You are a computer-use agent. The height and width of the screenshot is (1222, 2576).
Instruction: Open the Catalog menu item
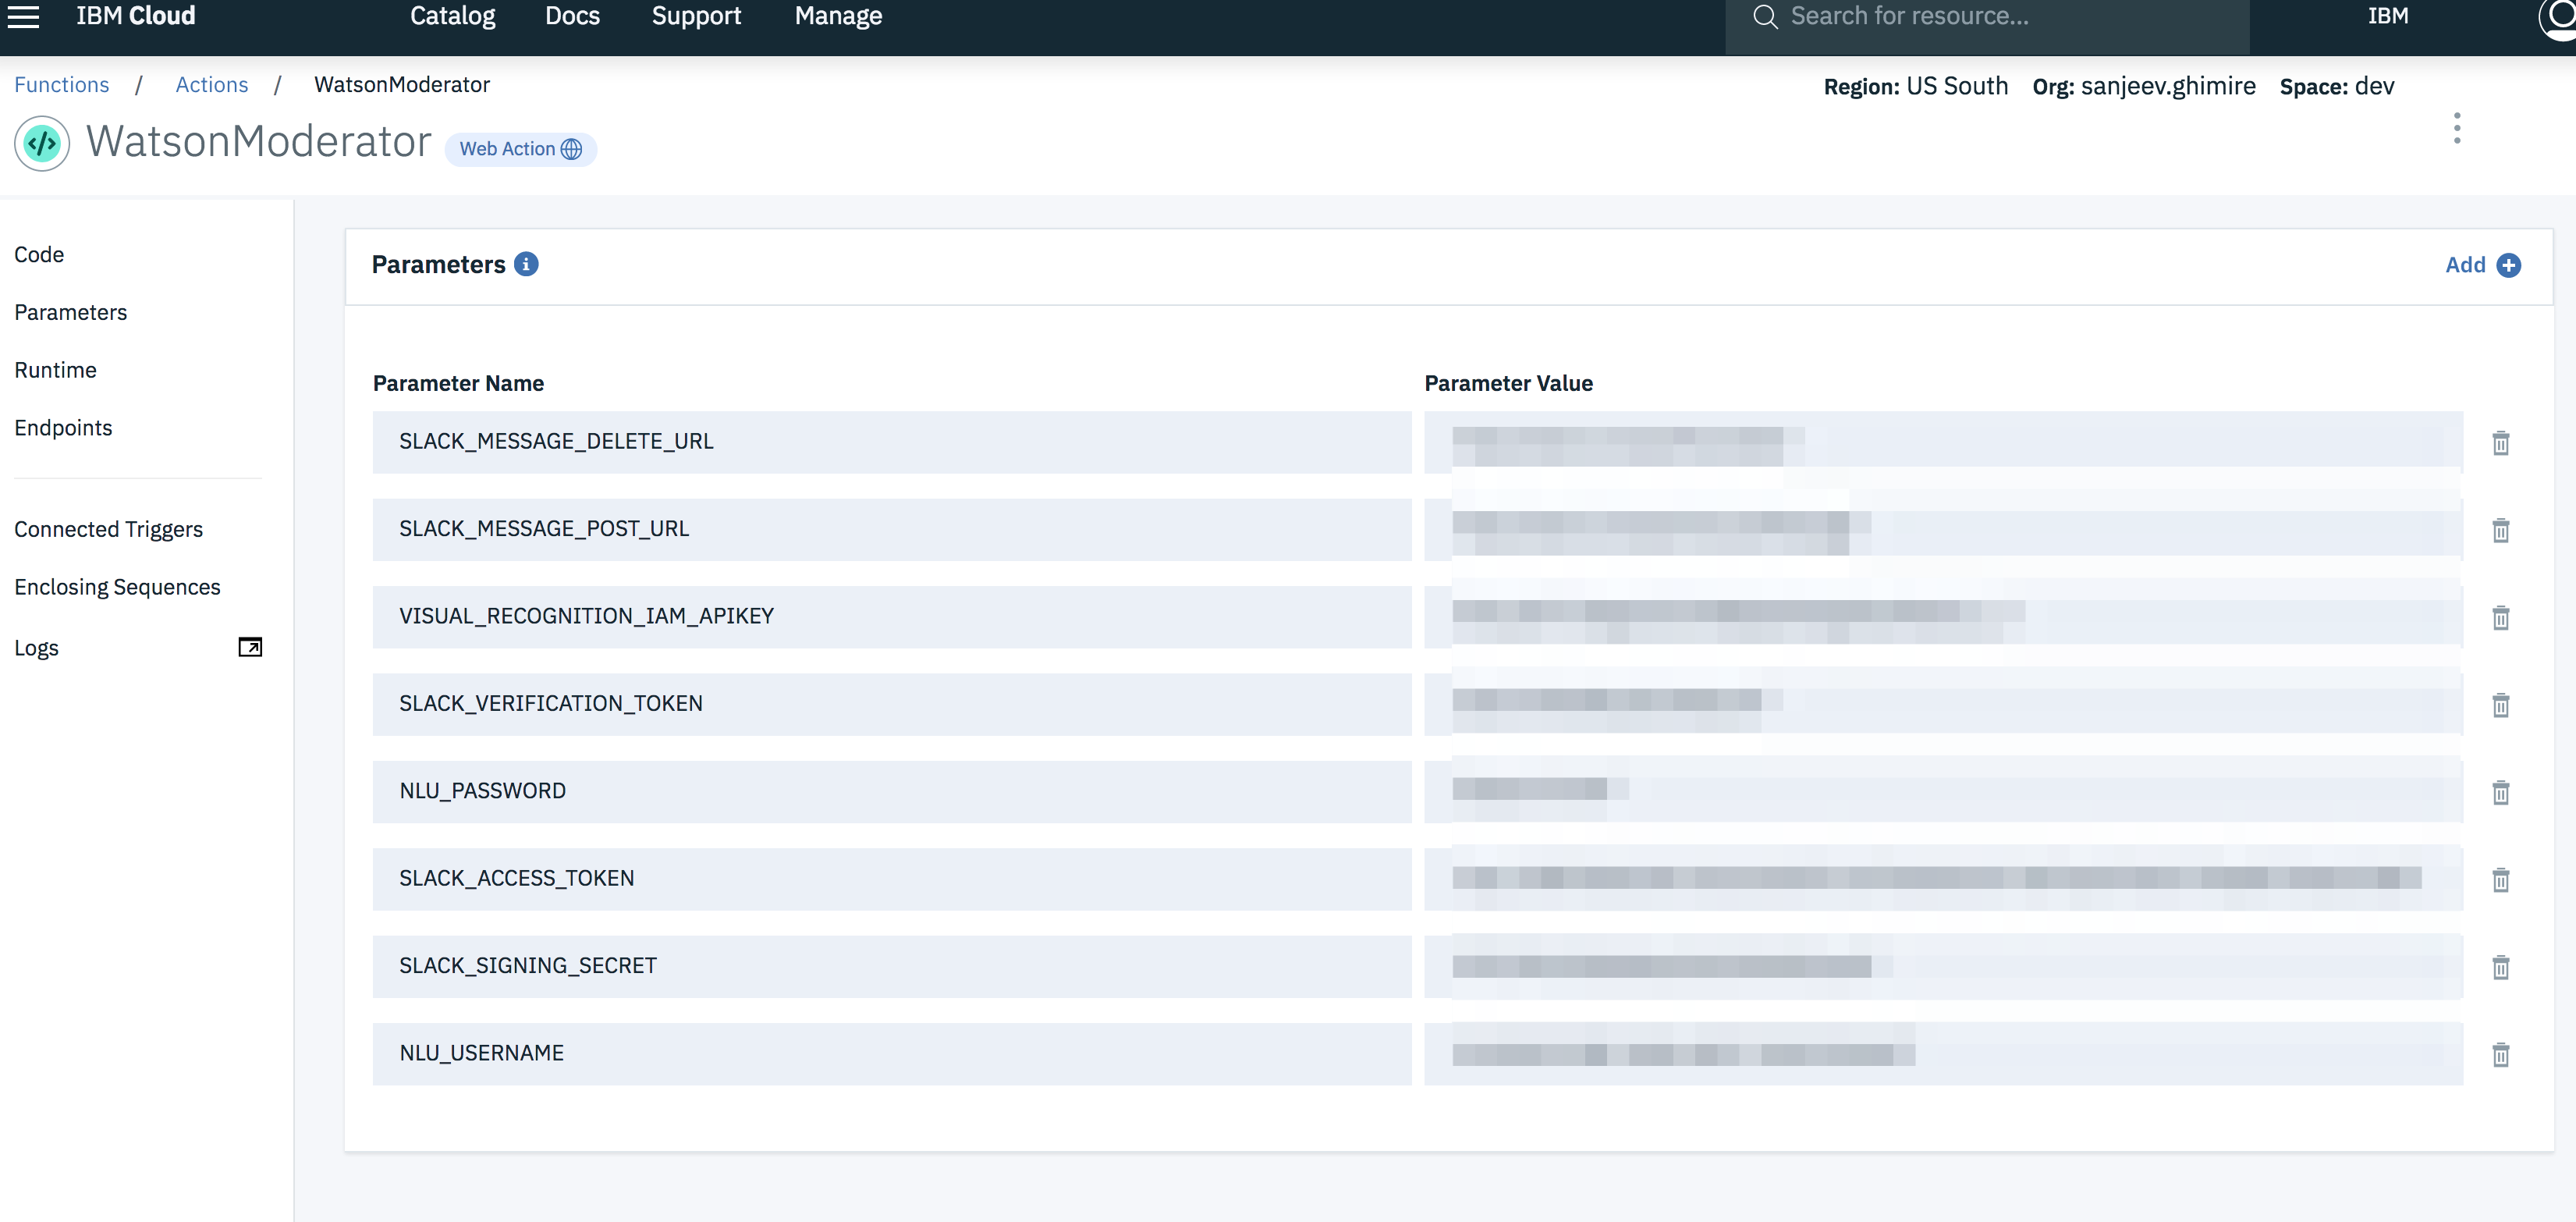click(452, 16)
